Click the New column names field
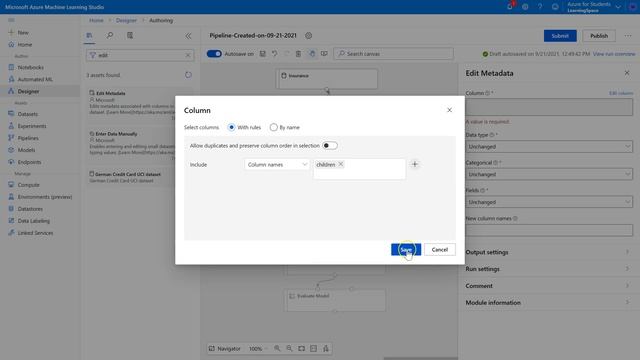 point(549,230)
